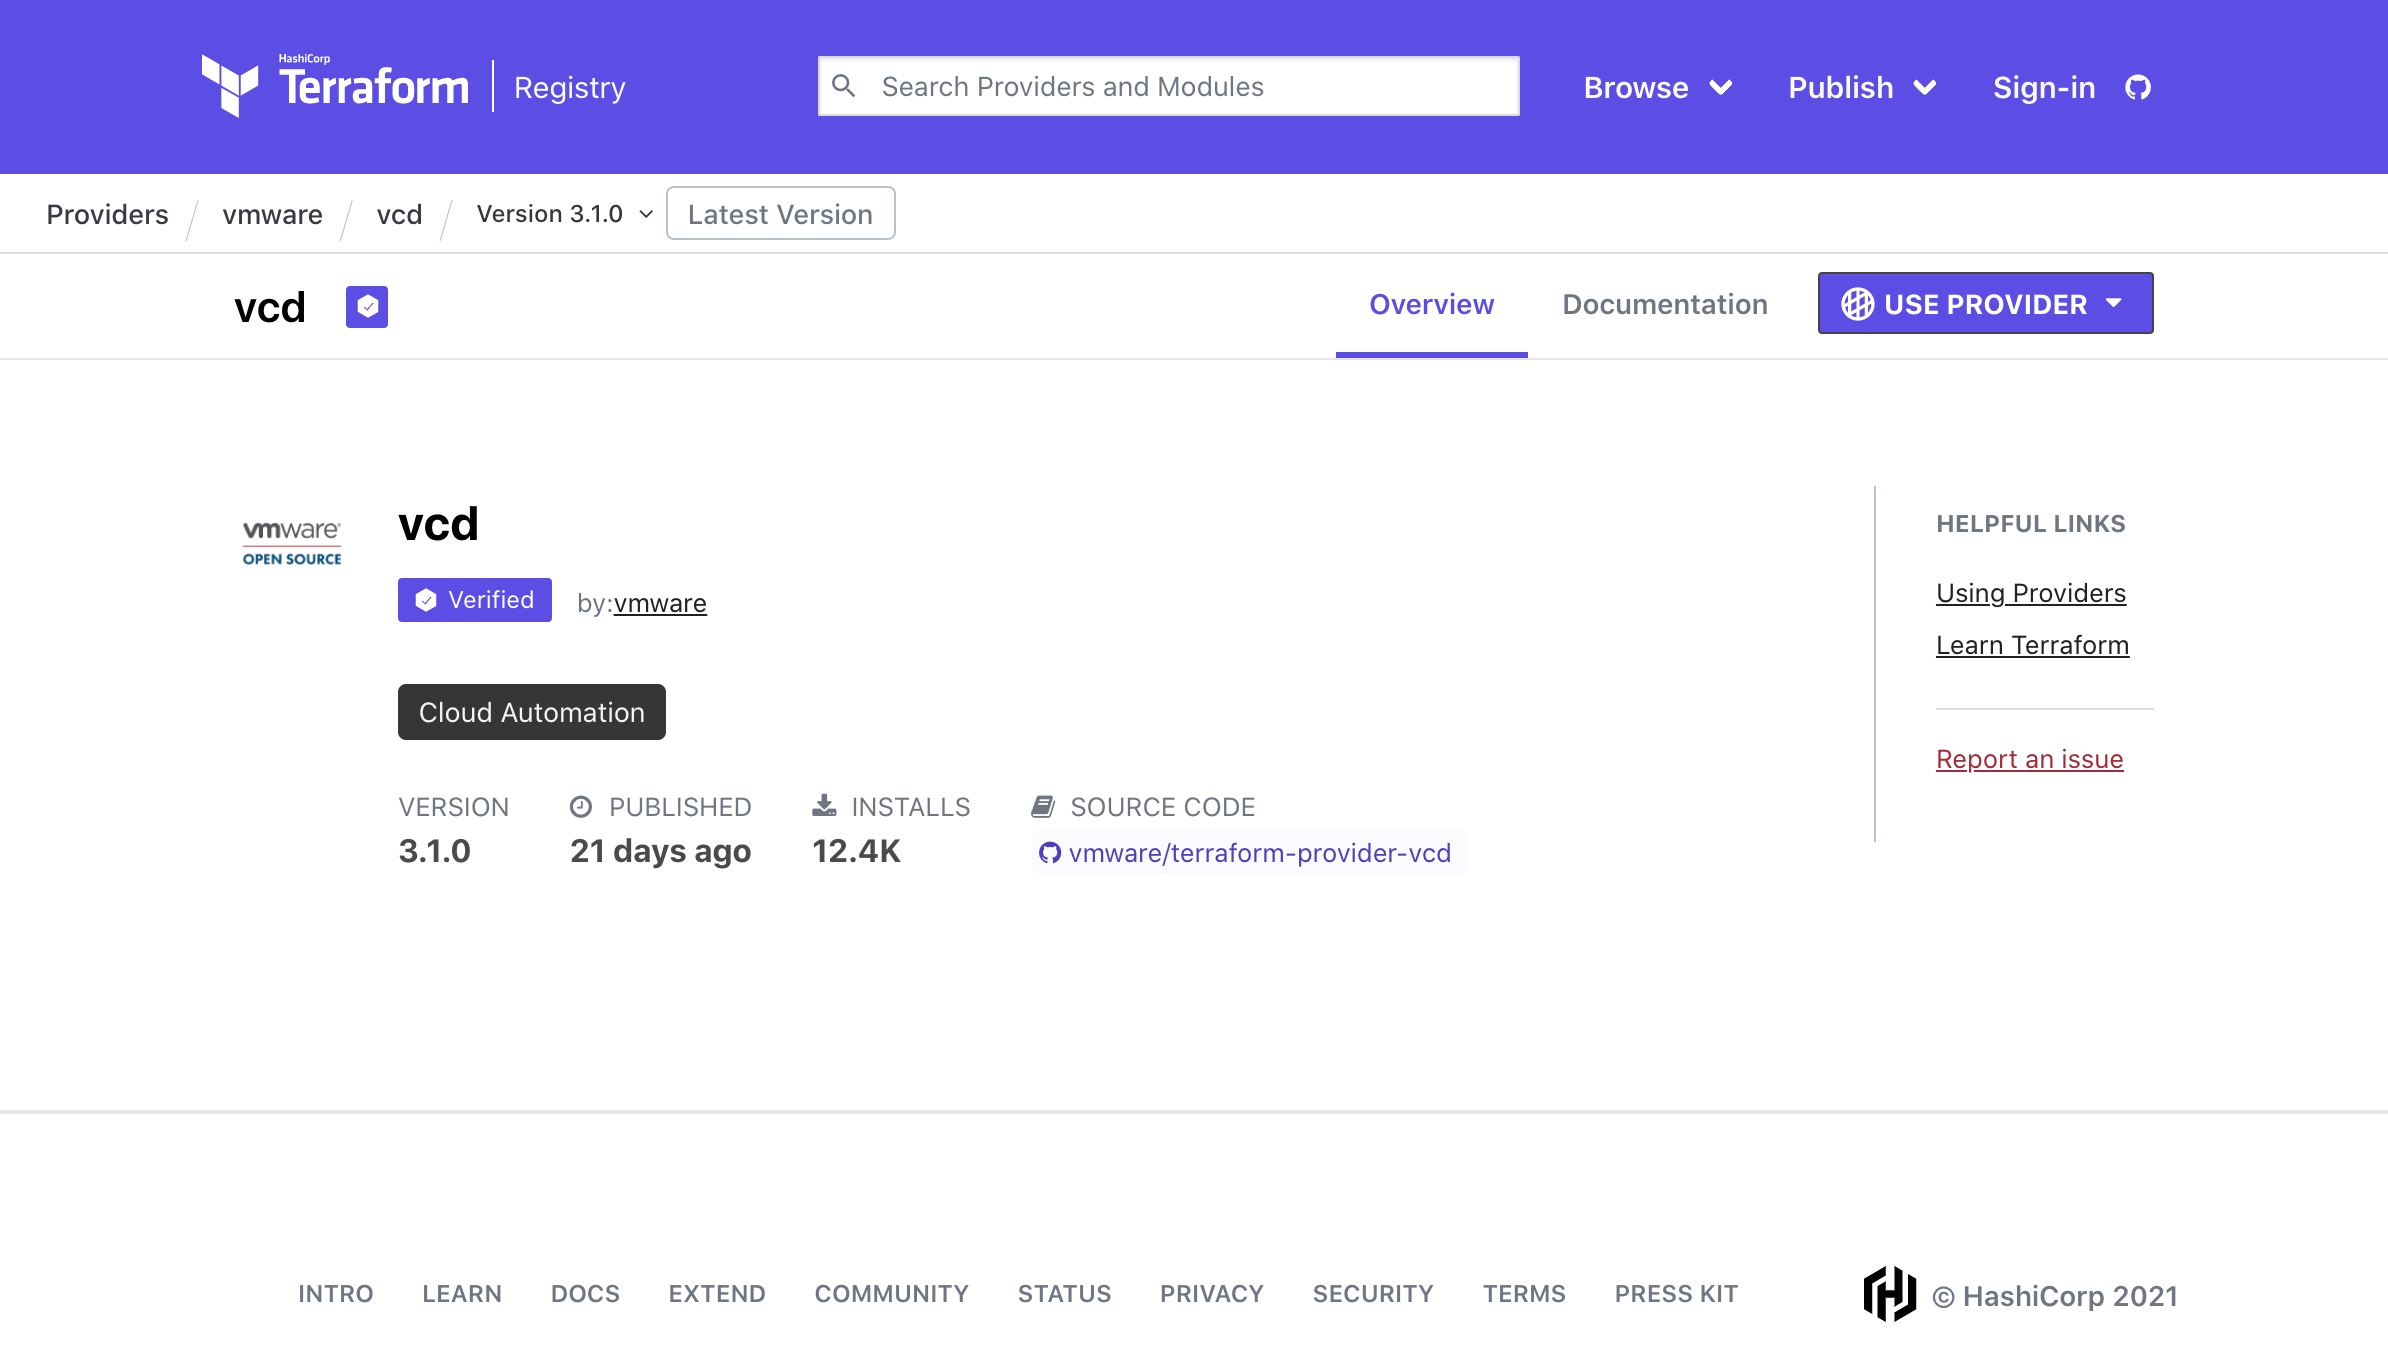The width and height of the screenshot is (2388, 1350).
Task: Click the VMware Open Source logo
Action: tap(291, 540)
